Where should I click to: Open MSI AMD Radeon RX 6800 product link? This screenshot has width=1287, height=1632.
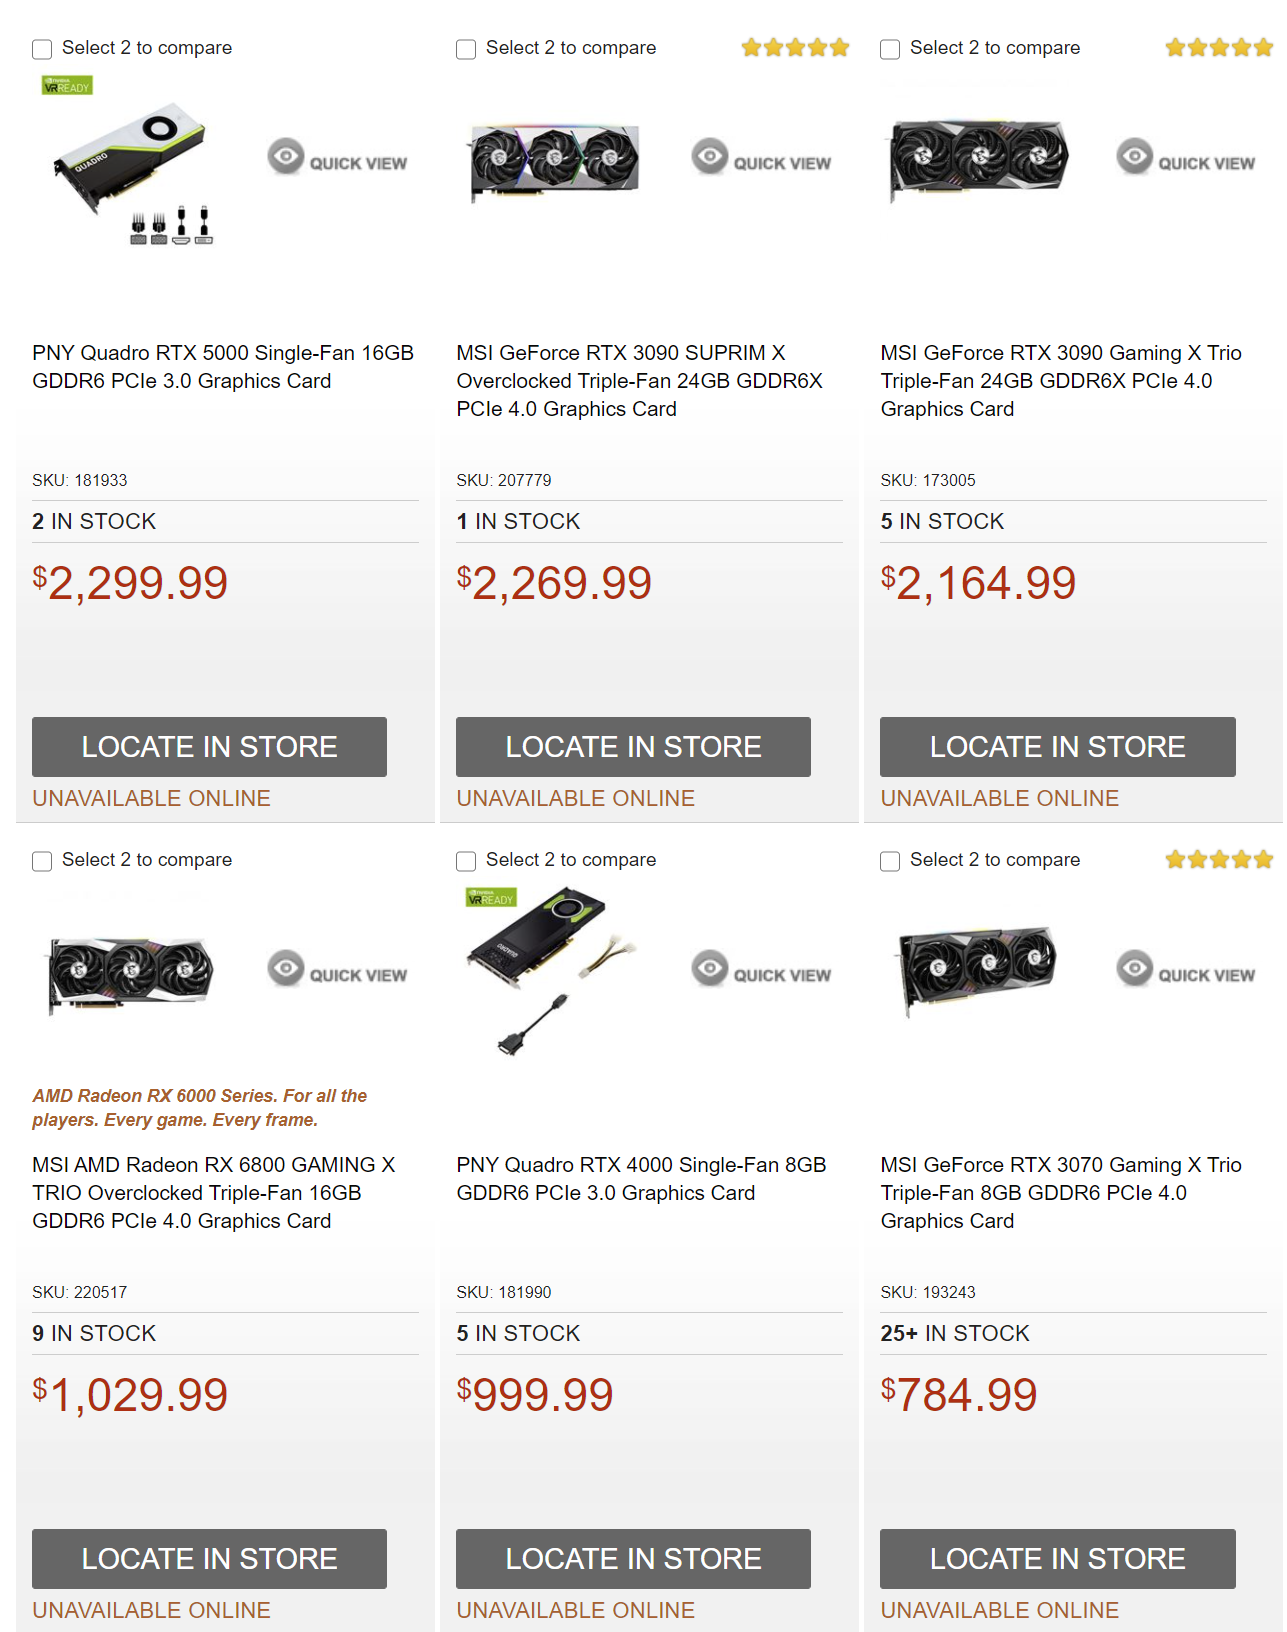[213, 1193]
